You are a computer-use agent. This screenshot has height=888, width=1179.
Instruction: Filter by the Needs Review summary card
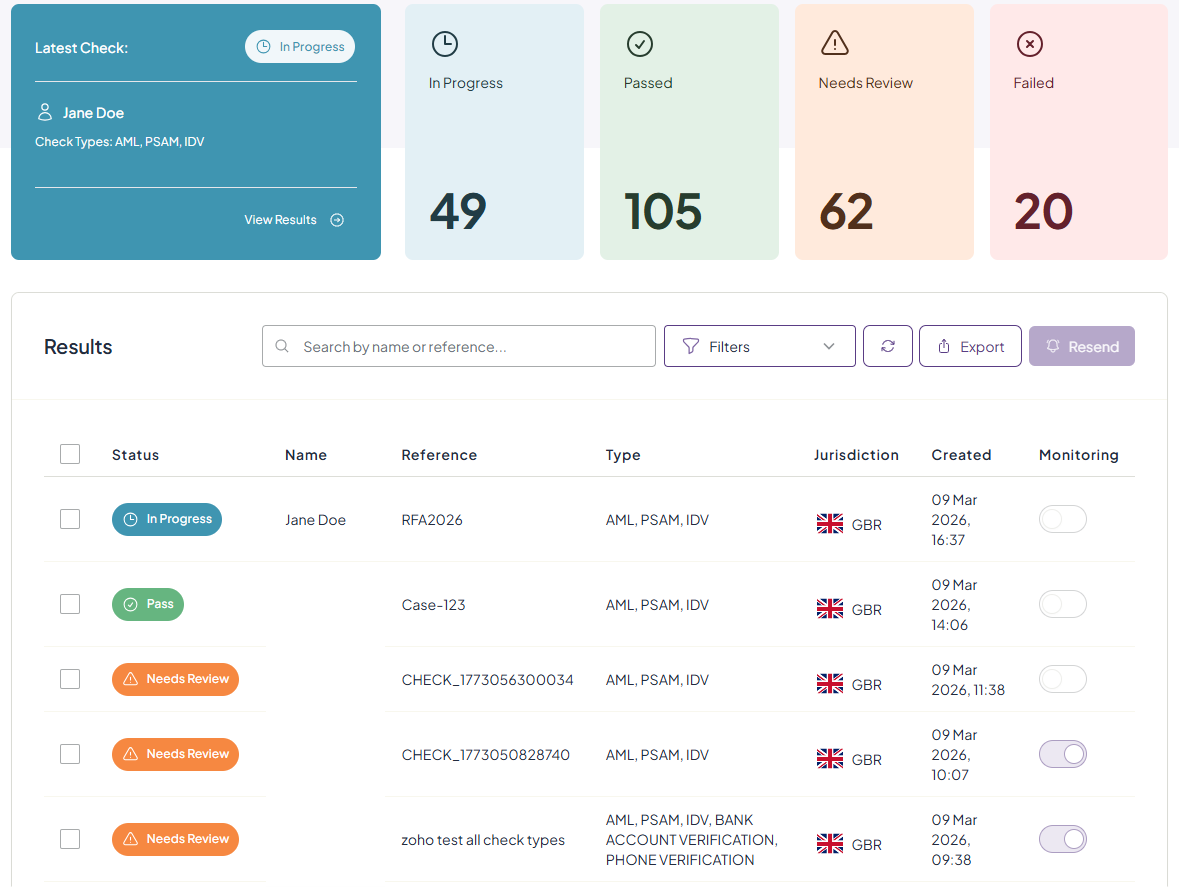pyautogui.click(x=884, y=132)
